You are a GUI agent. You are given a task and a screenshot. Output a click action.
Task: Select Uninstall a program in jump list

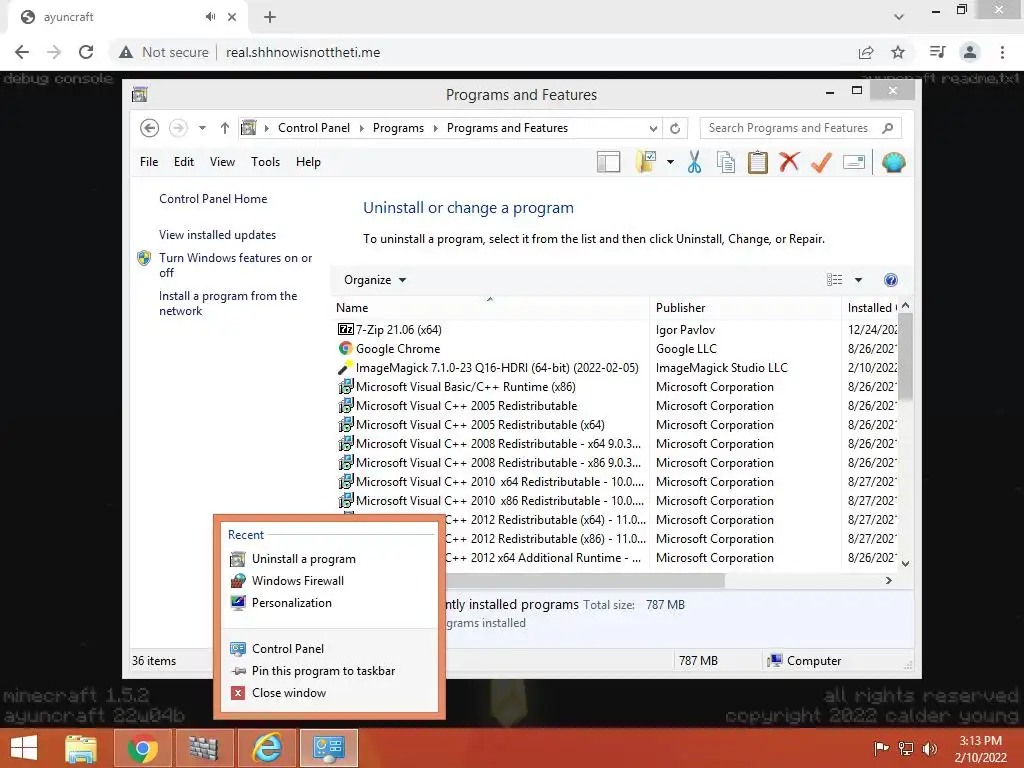[x=330, y=559]
